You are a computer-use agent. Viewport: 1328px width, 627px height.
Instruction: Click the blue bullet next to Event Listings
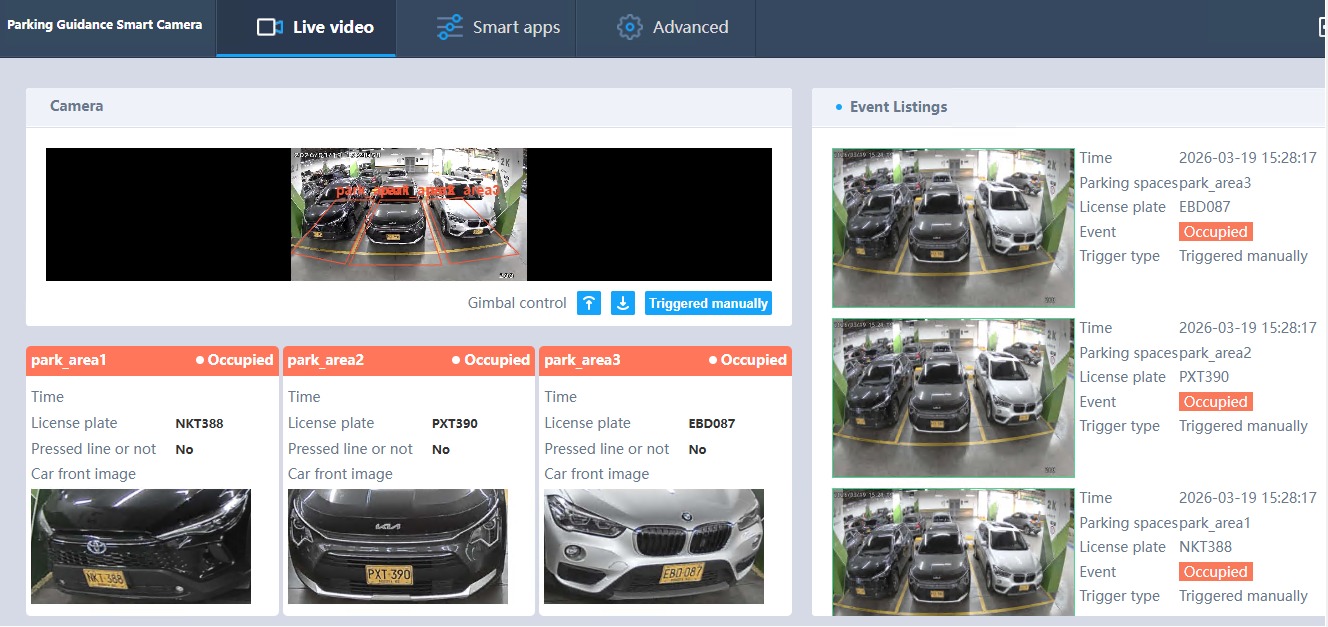tap(838, 107)
